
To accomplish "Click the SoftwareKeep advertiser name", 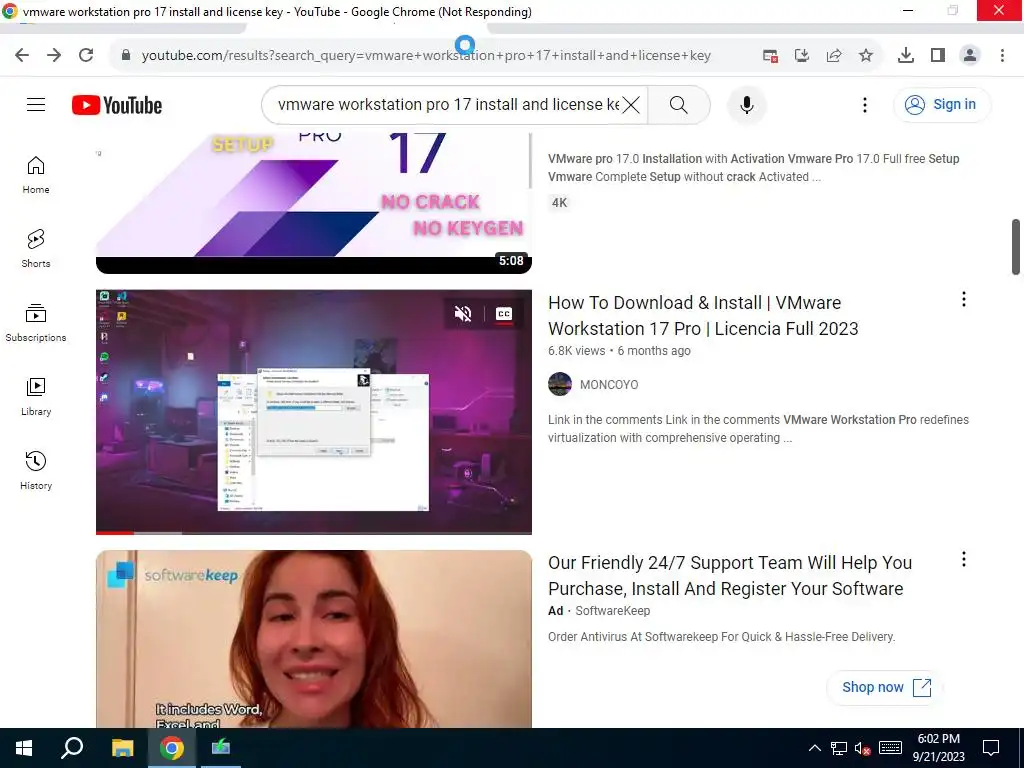I will [612, 611].
